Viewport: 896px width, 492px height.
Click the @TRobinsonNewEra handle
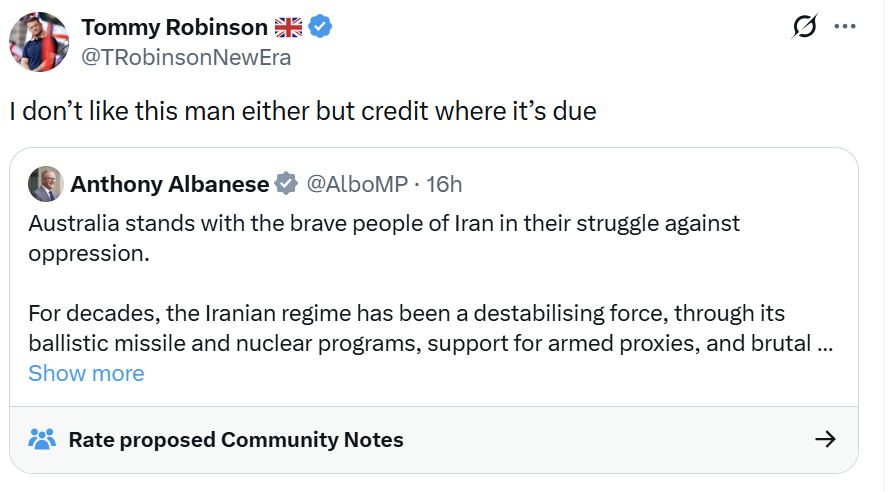(x=186, y=57)
